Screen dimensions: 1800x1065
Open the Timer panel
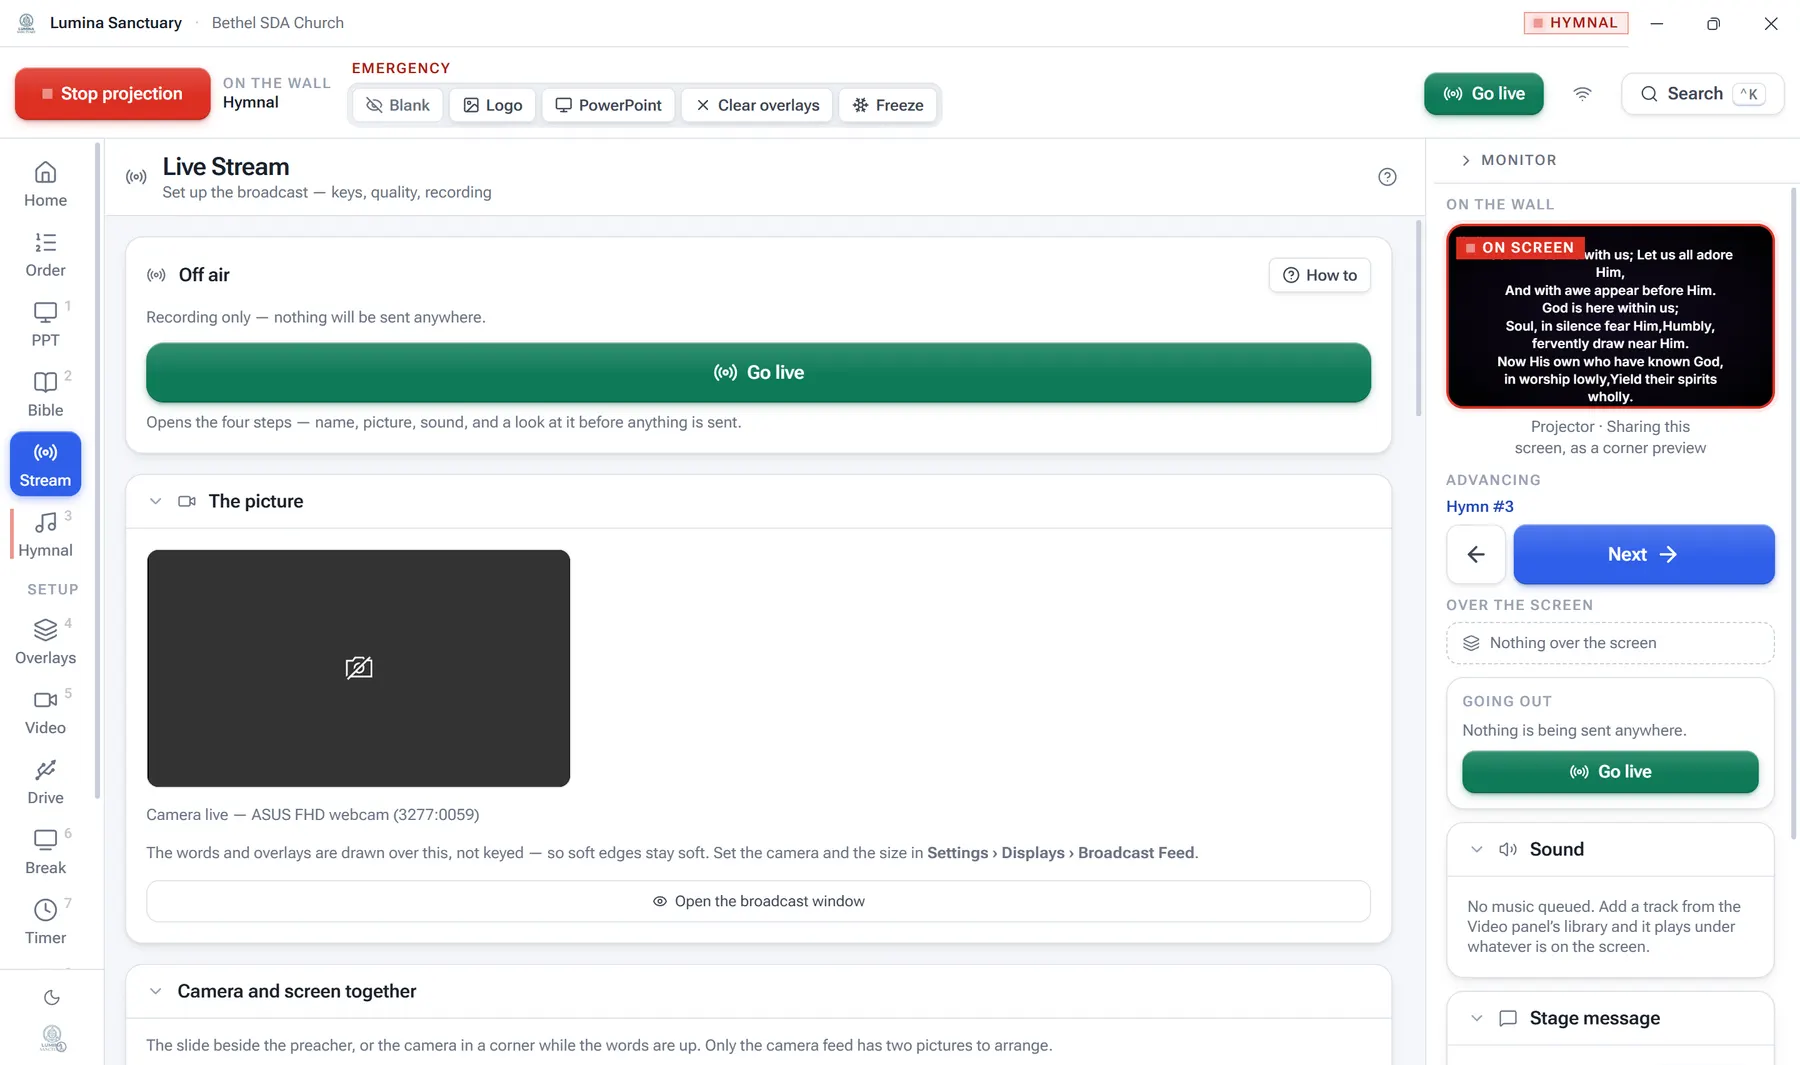point(45,922)
